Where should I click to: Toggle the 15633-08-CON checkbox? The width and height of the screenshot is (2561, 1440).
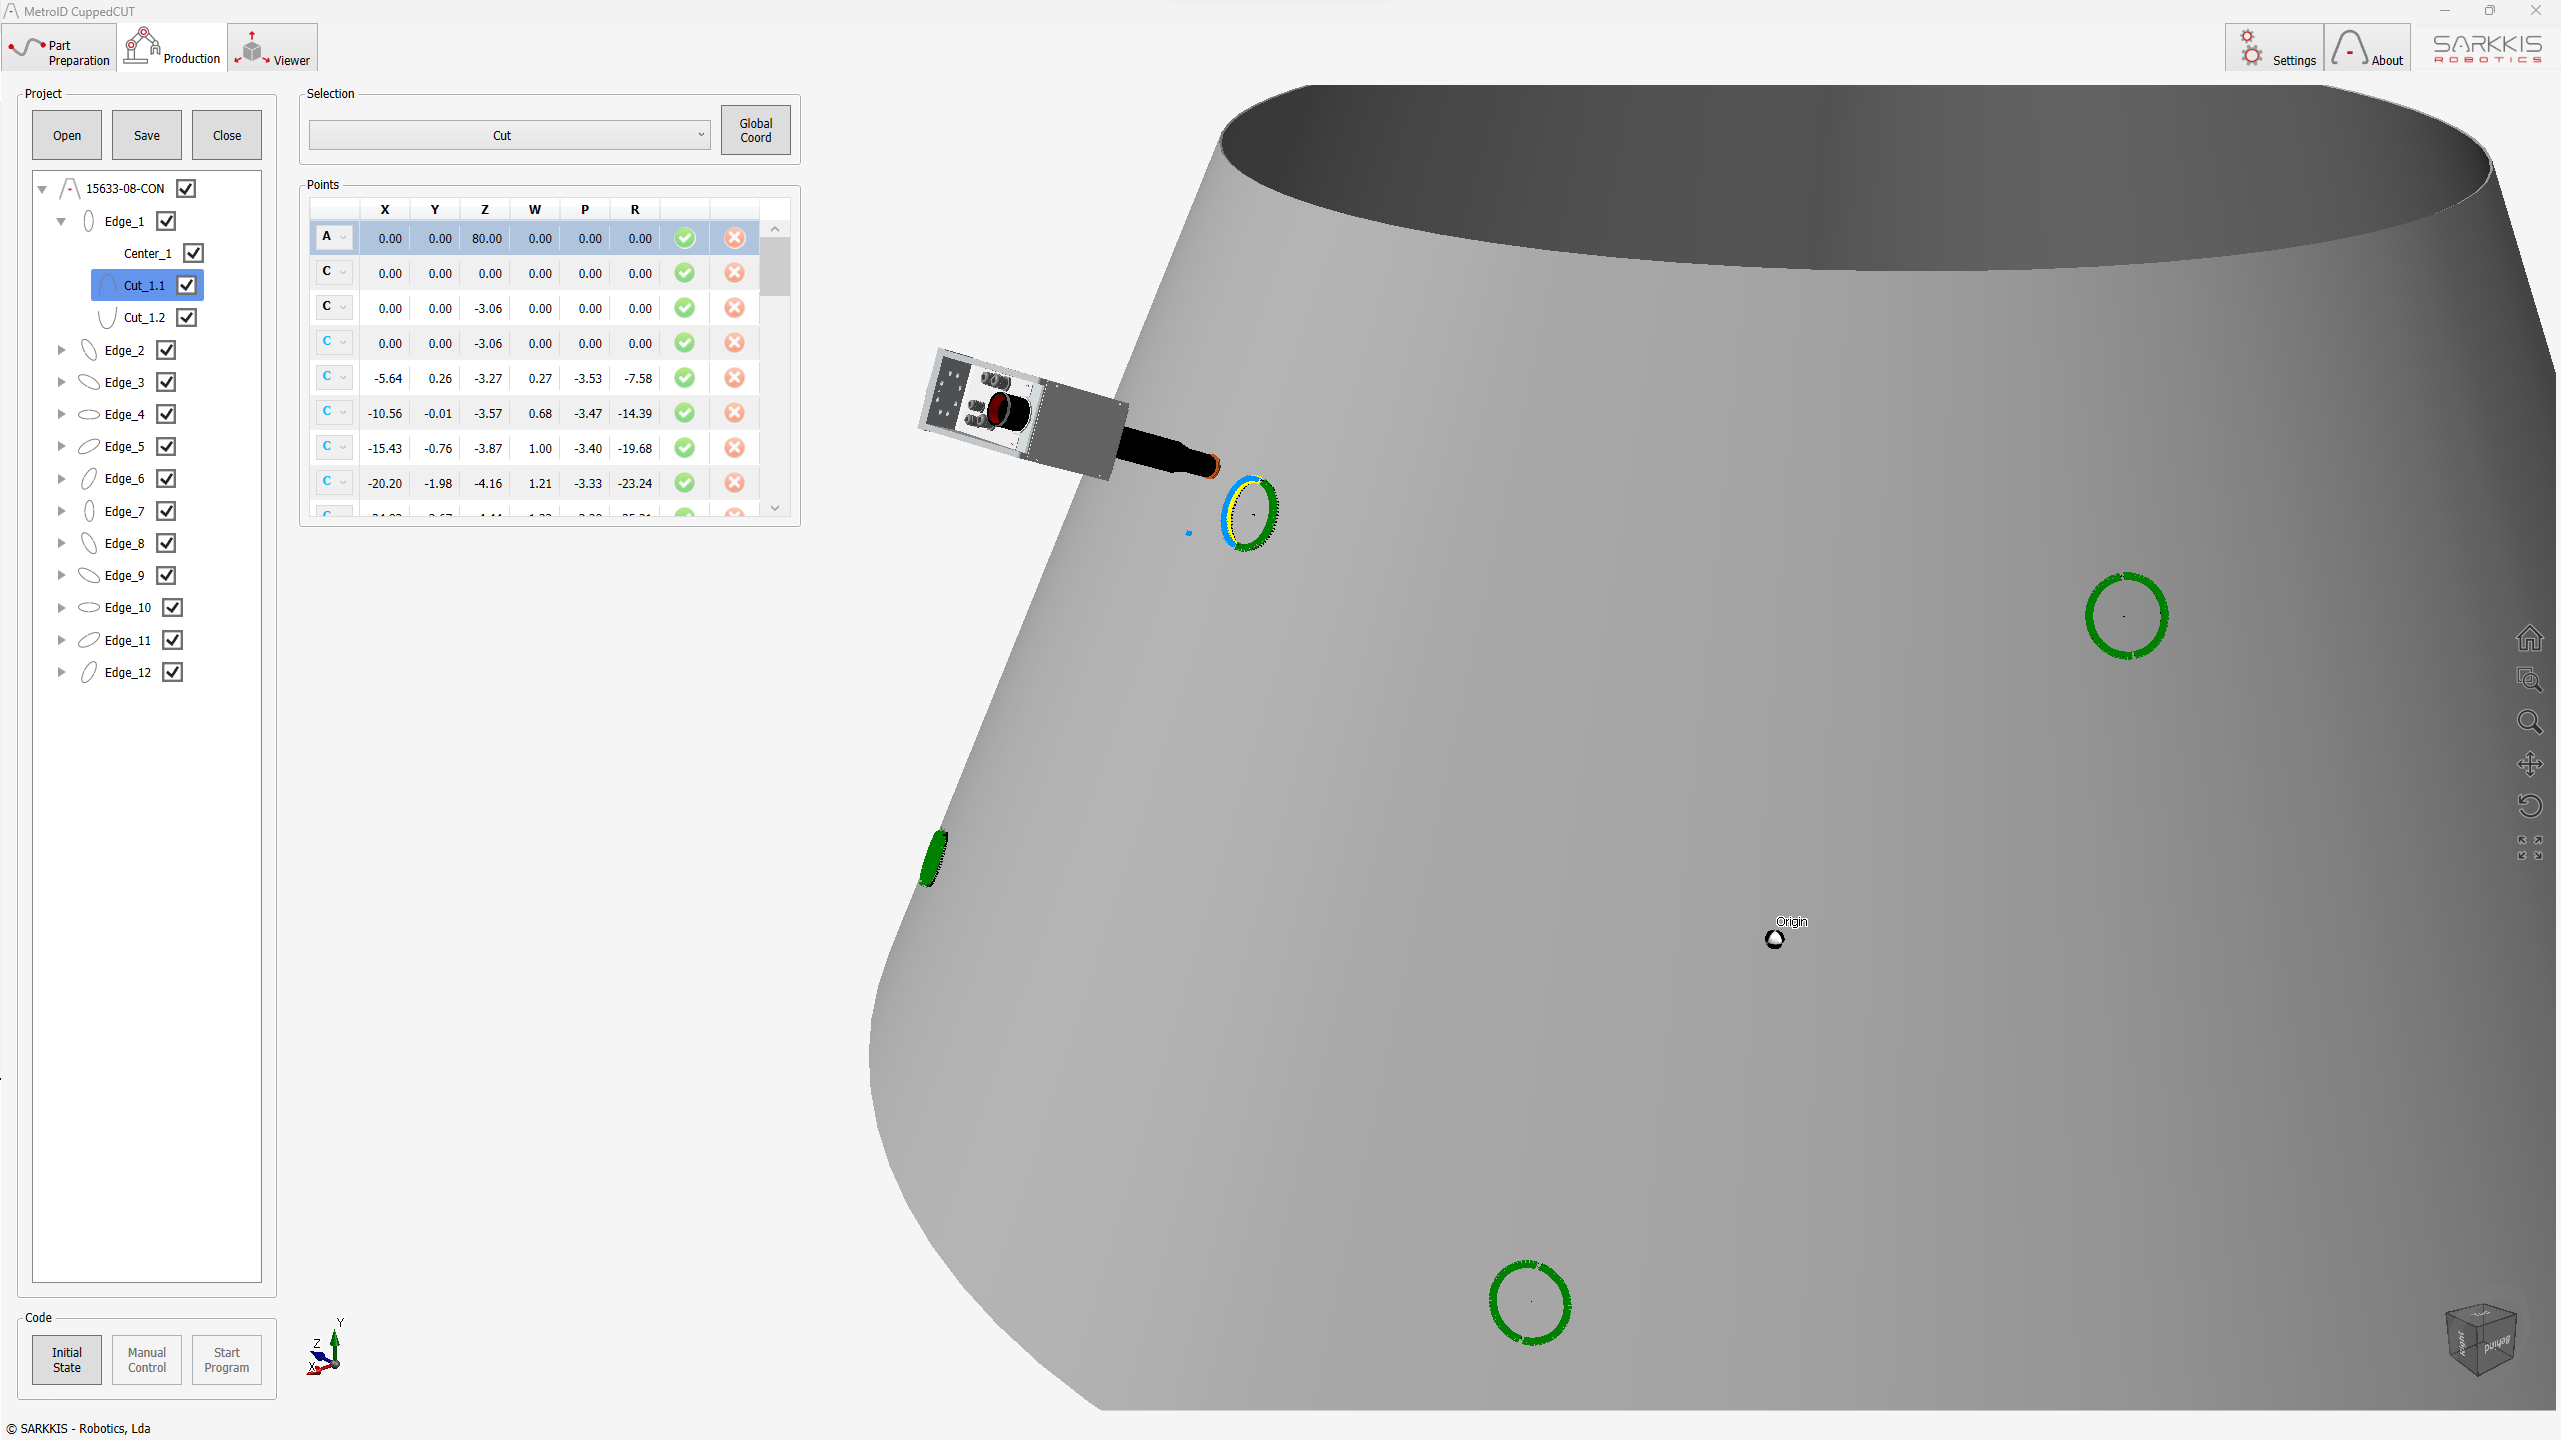pos(185,188)
